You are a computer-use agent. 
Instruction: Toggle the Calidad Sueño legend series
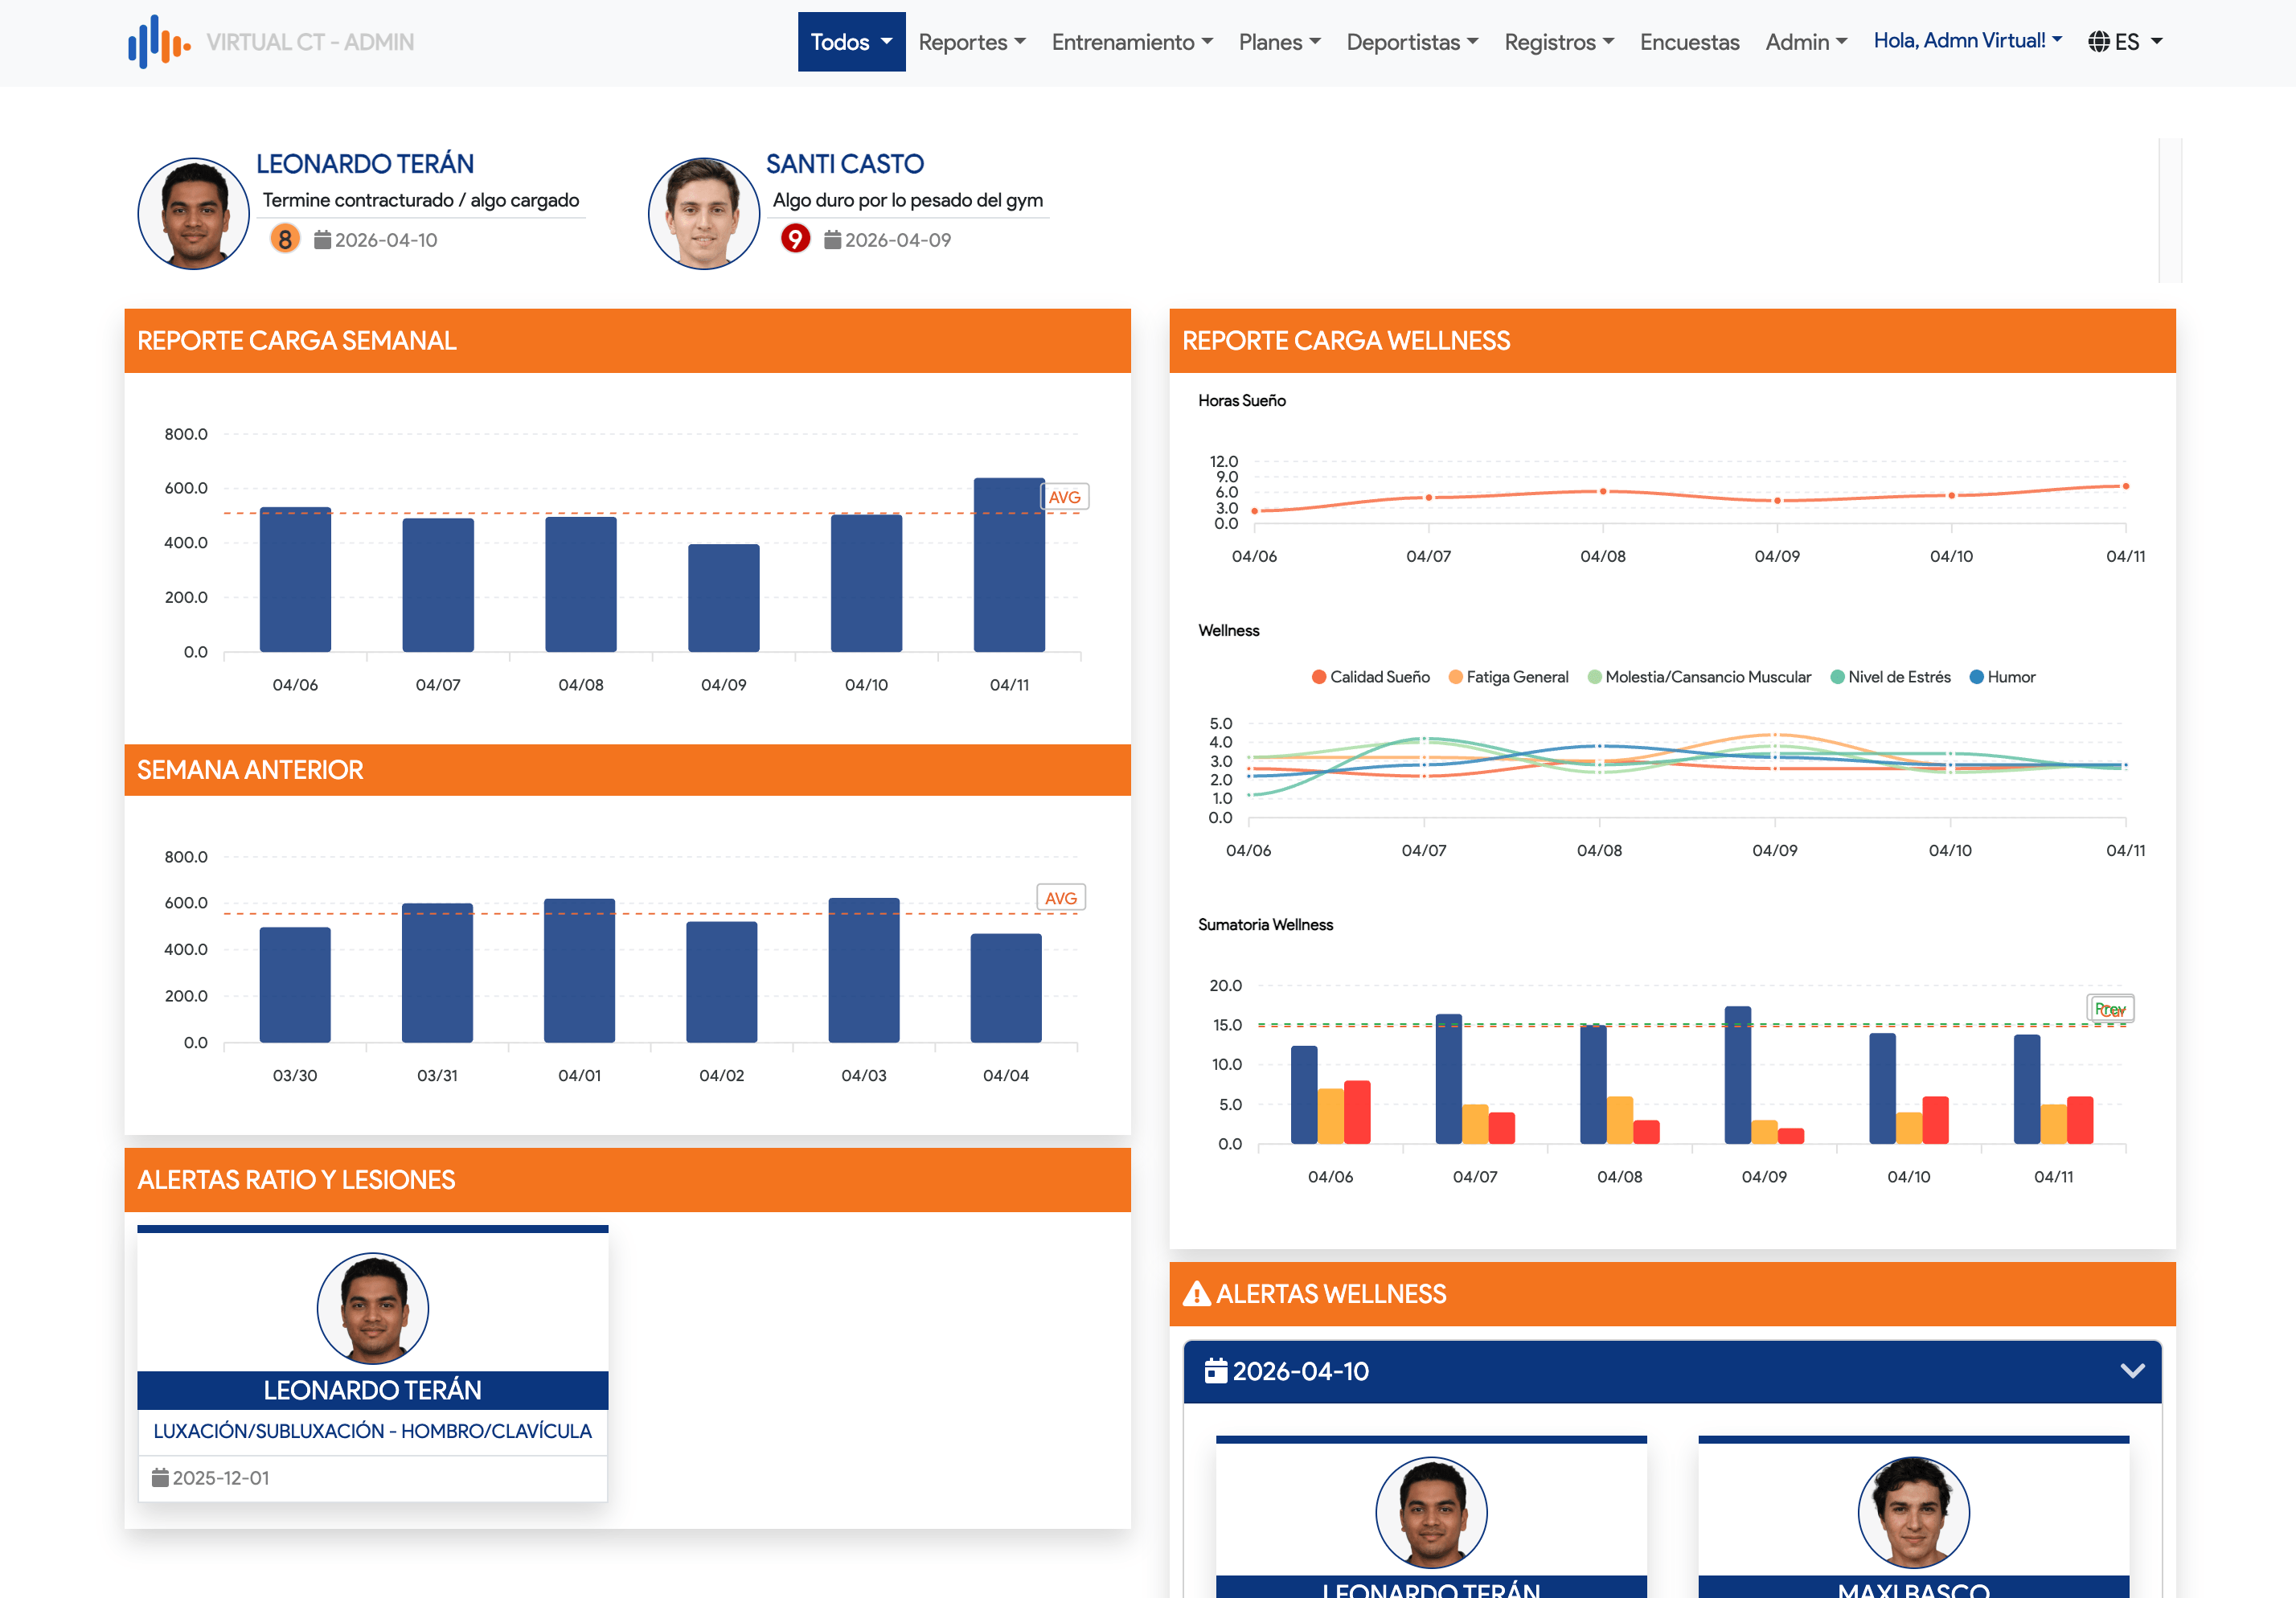coord(1372,676)
